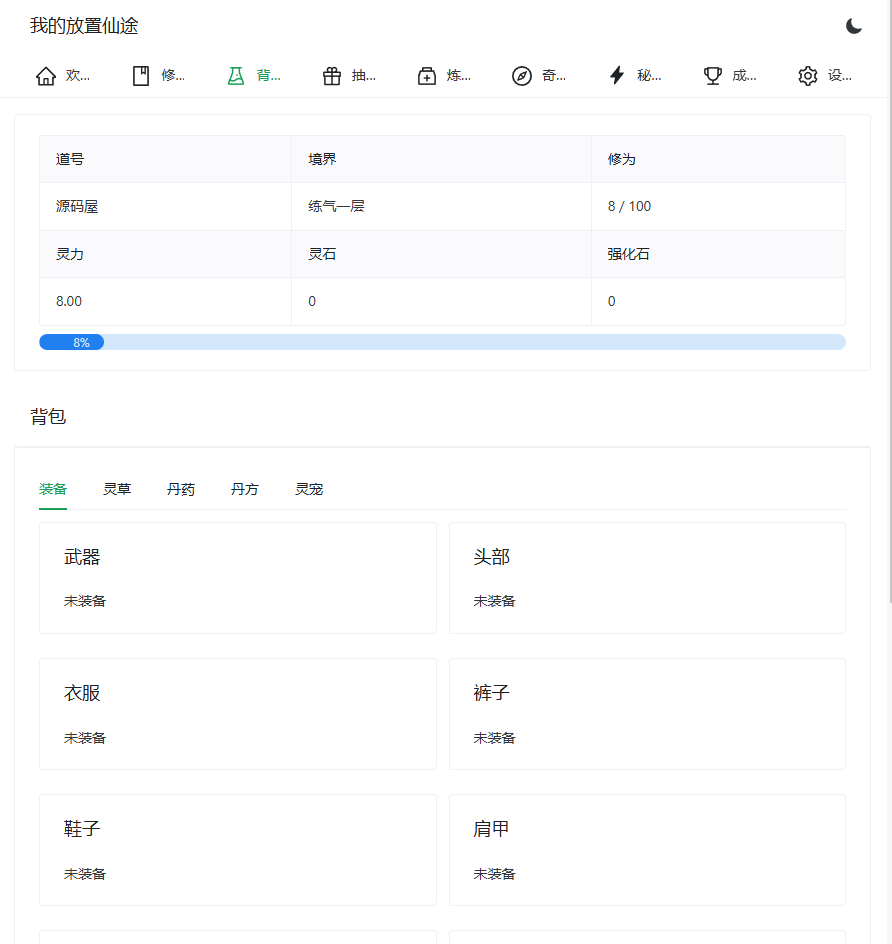Switch to the 灵宠 tab
Viewport: 892px width, 944px height.
coord(308,489)
